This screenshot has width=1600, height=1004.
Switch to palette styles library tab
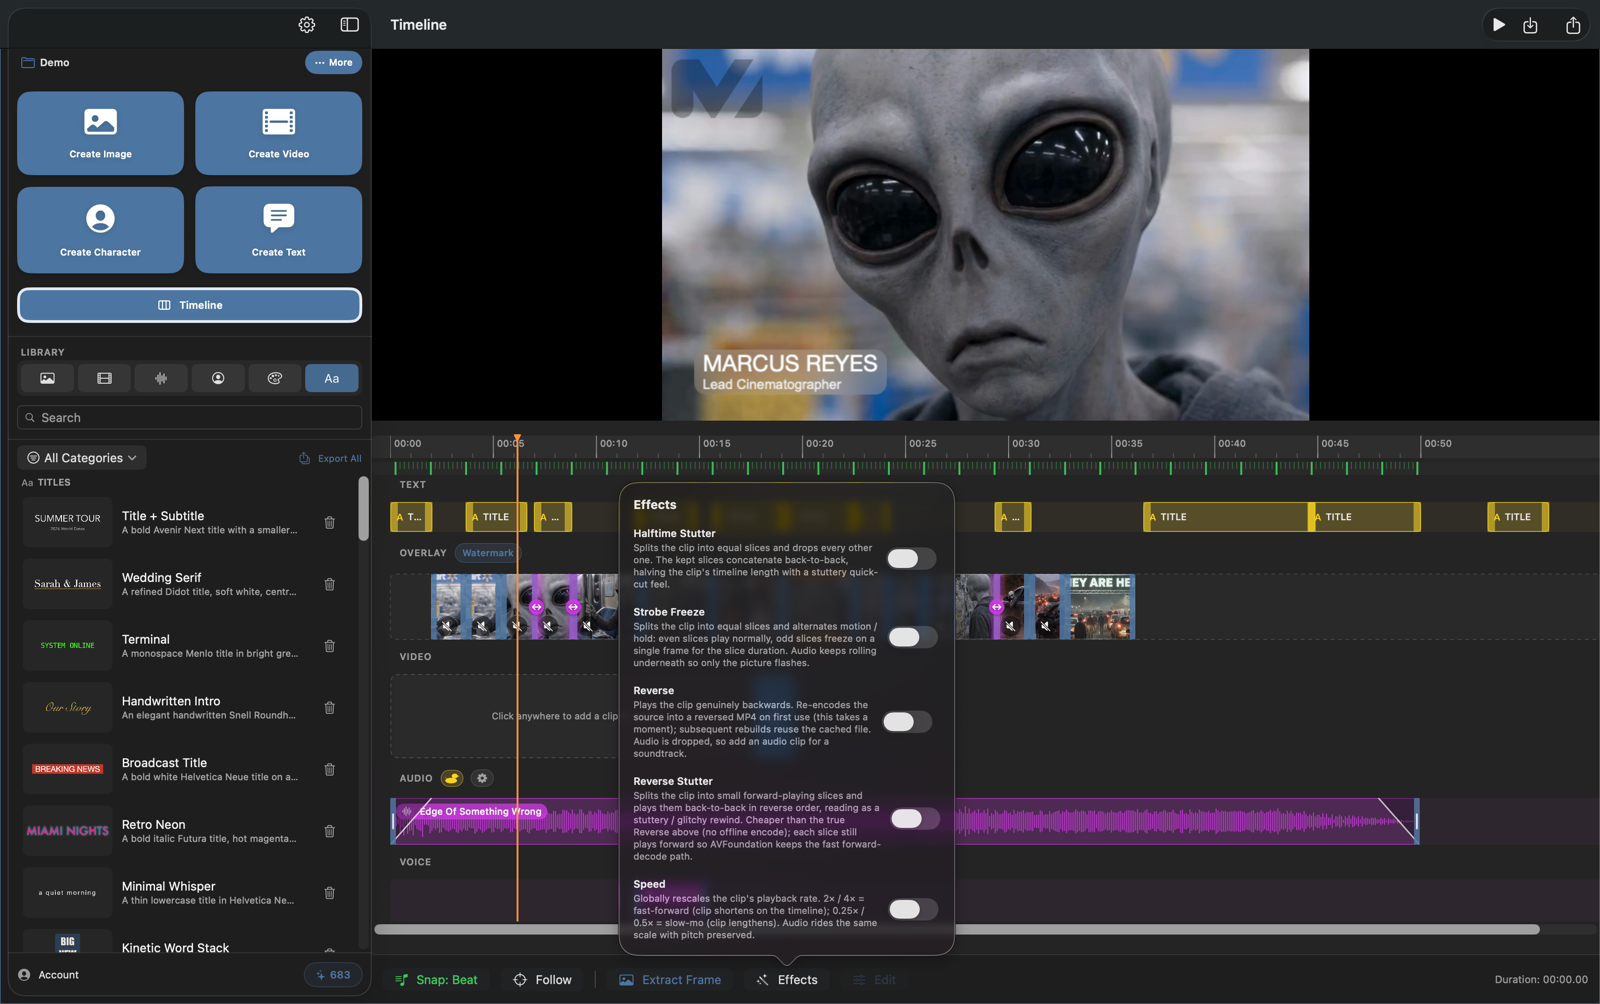tap(275, 378)
